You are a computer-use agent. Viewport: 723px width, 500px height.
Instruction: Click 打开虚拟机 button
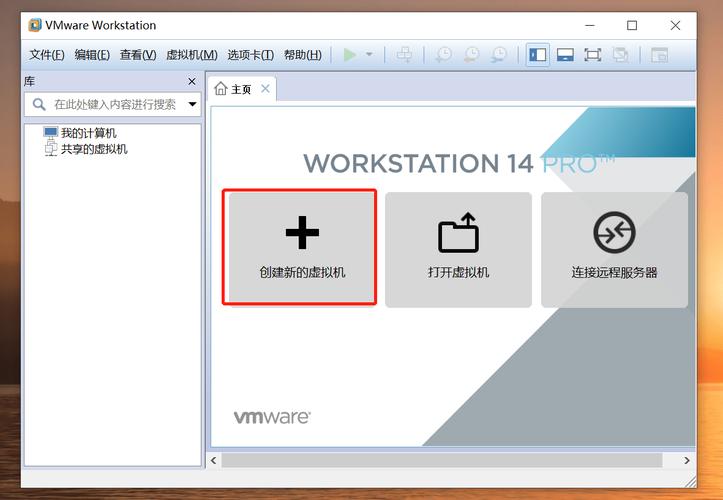tap(458, 250)
